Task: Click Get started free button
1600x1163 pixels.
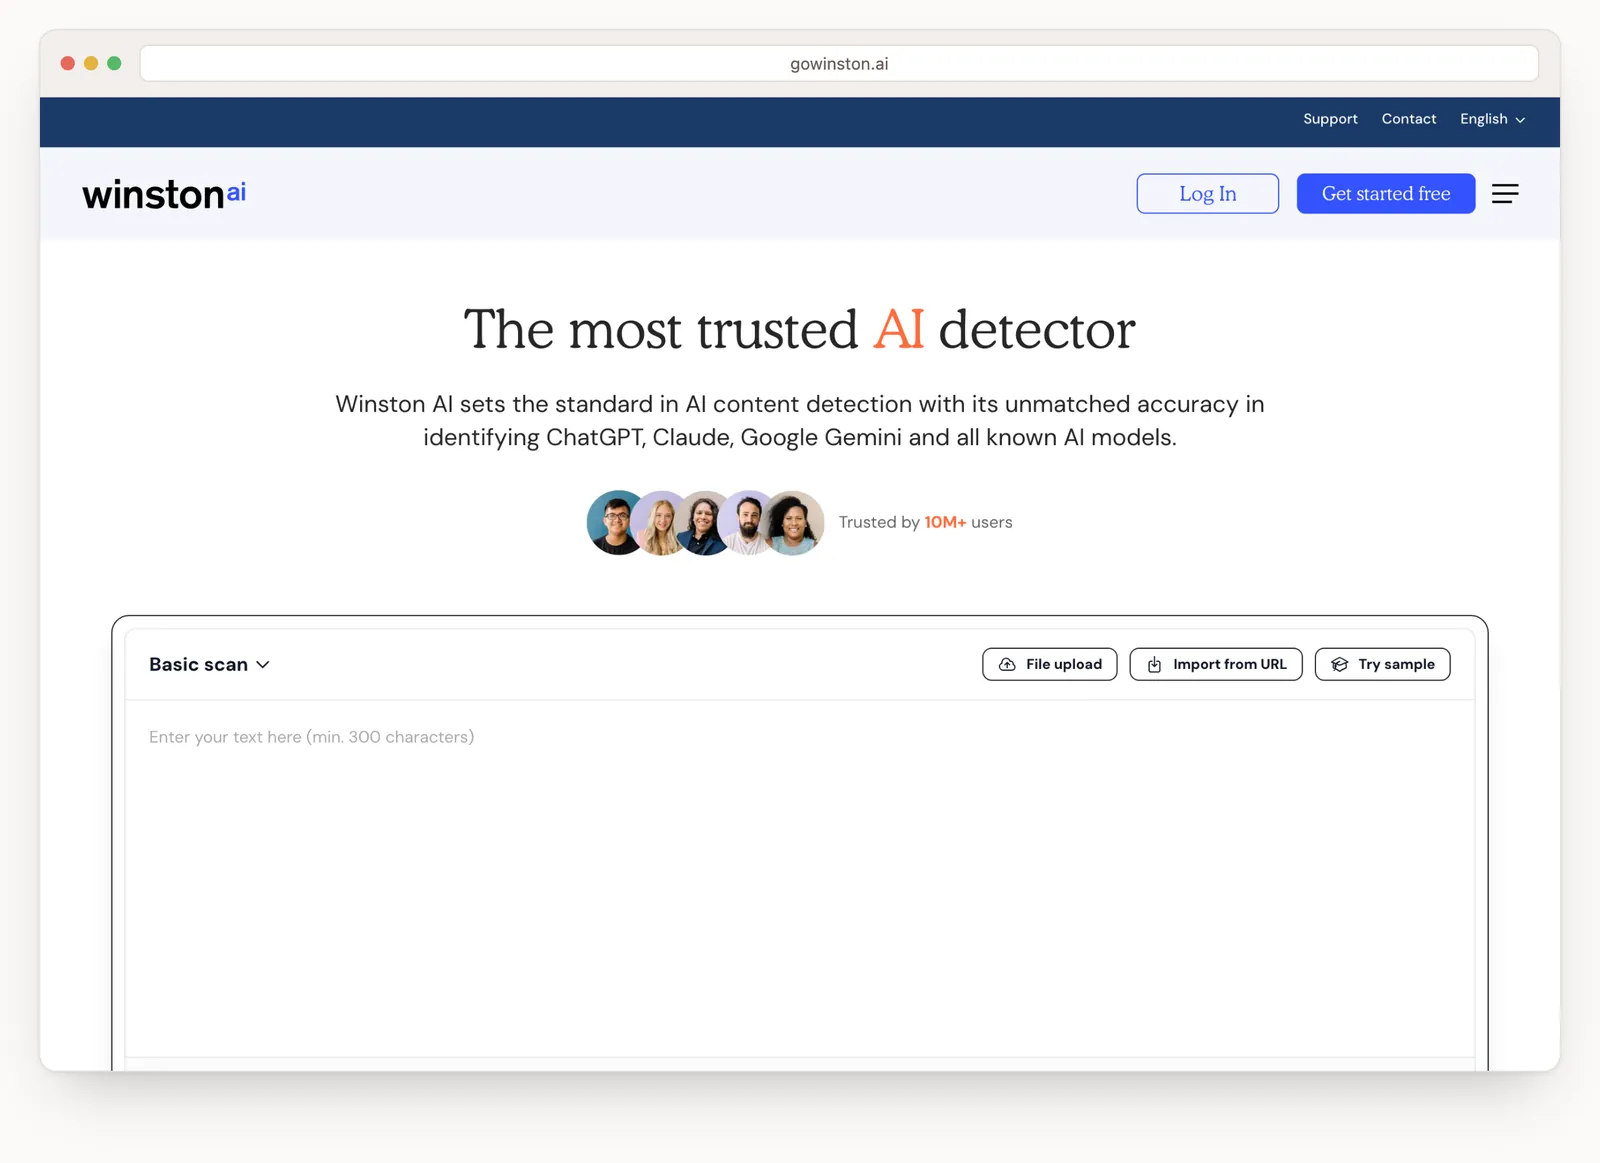Action: click(1386, 194)
